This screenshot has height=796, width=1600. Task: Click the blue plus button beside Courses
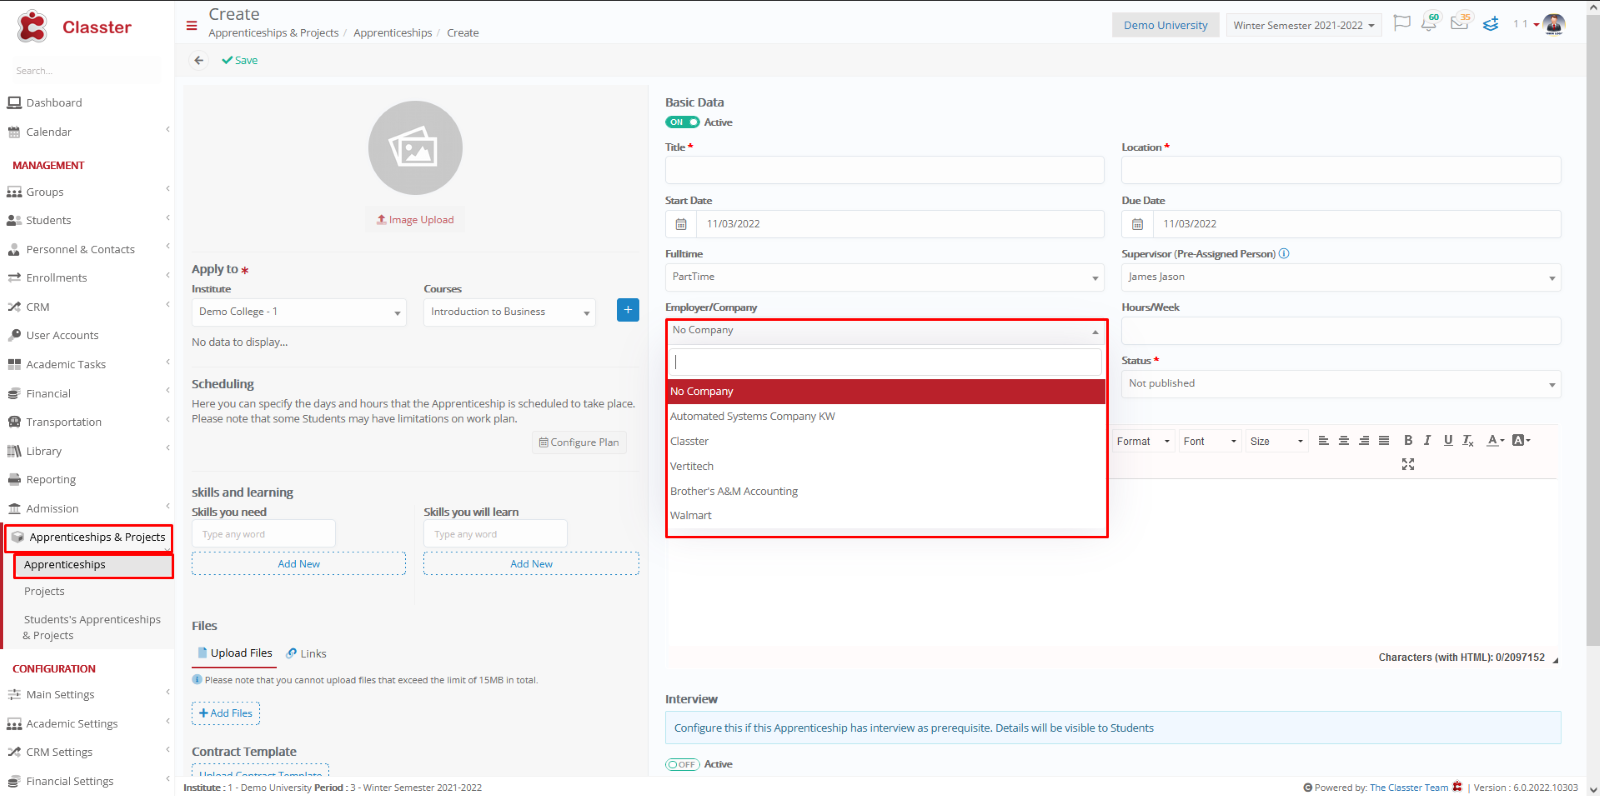pos(628,310)
